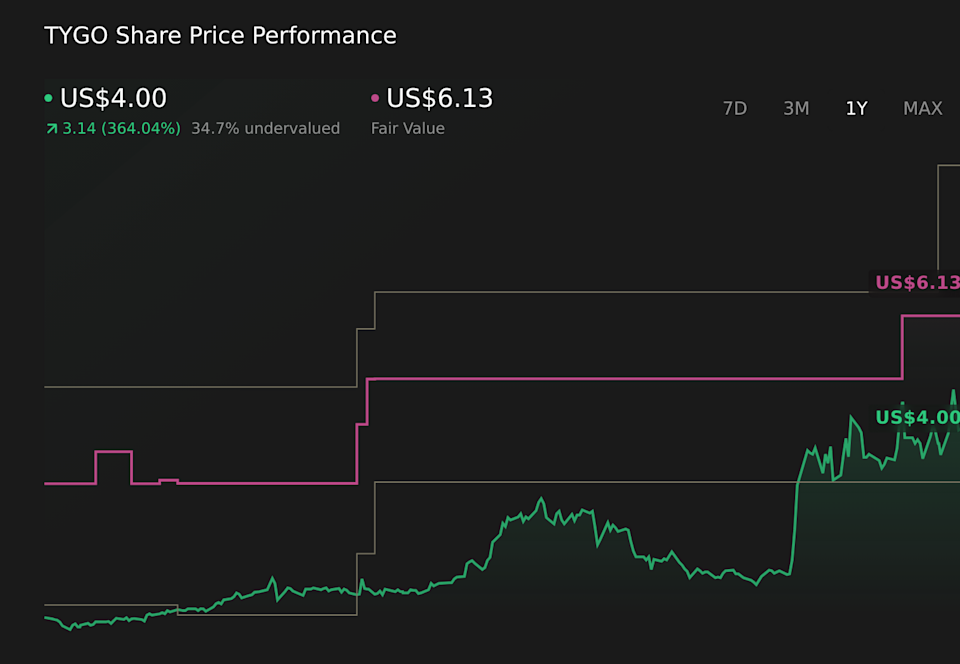
Task: Select the 1Y time range
Action: coord(856,109)
